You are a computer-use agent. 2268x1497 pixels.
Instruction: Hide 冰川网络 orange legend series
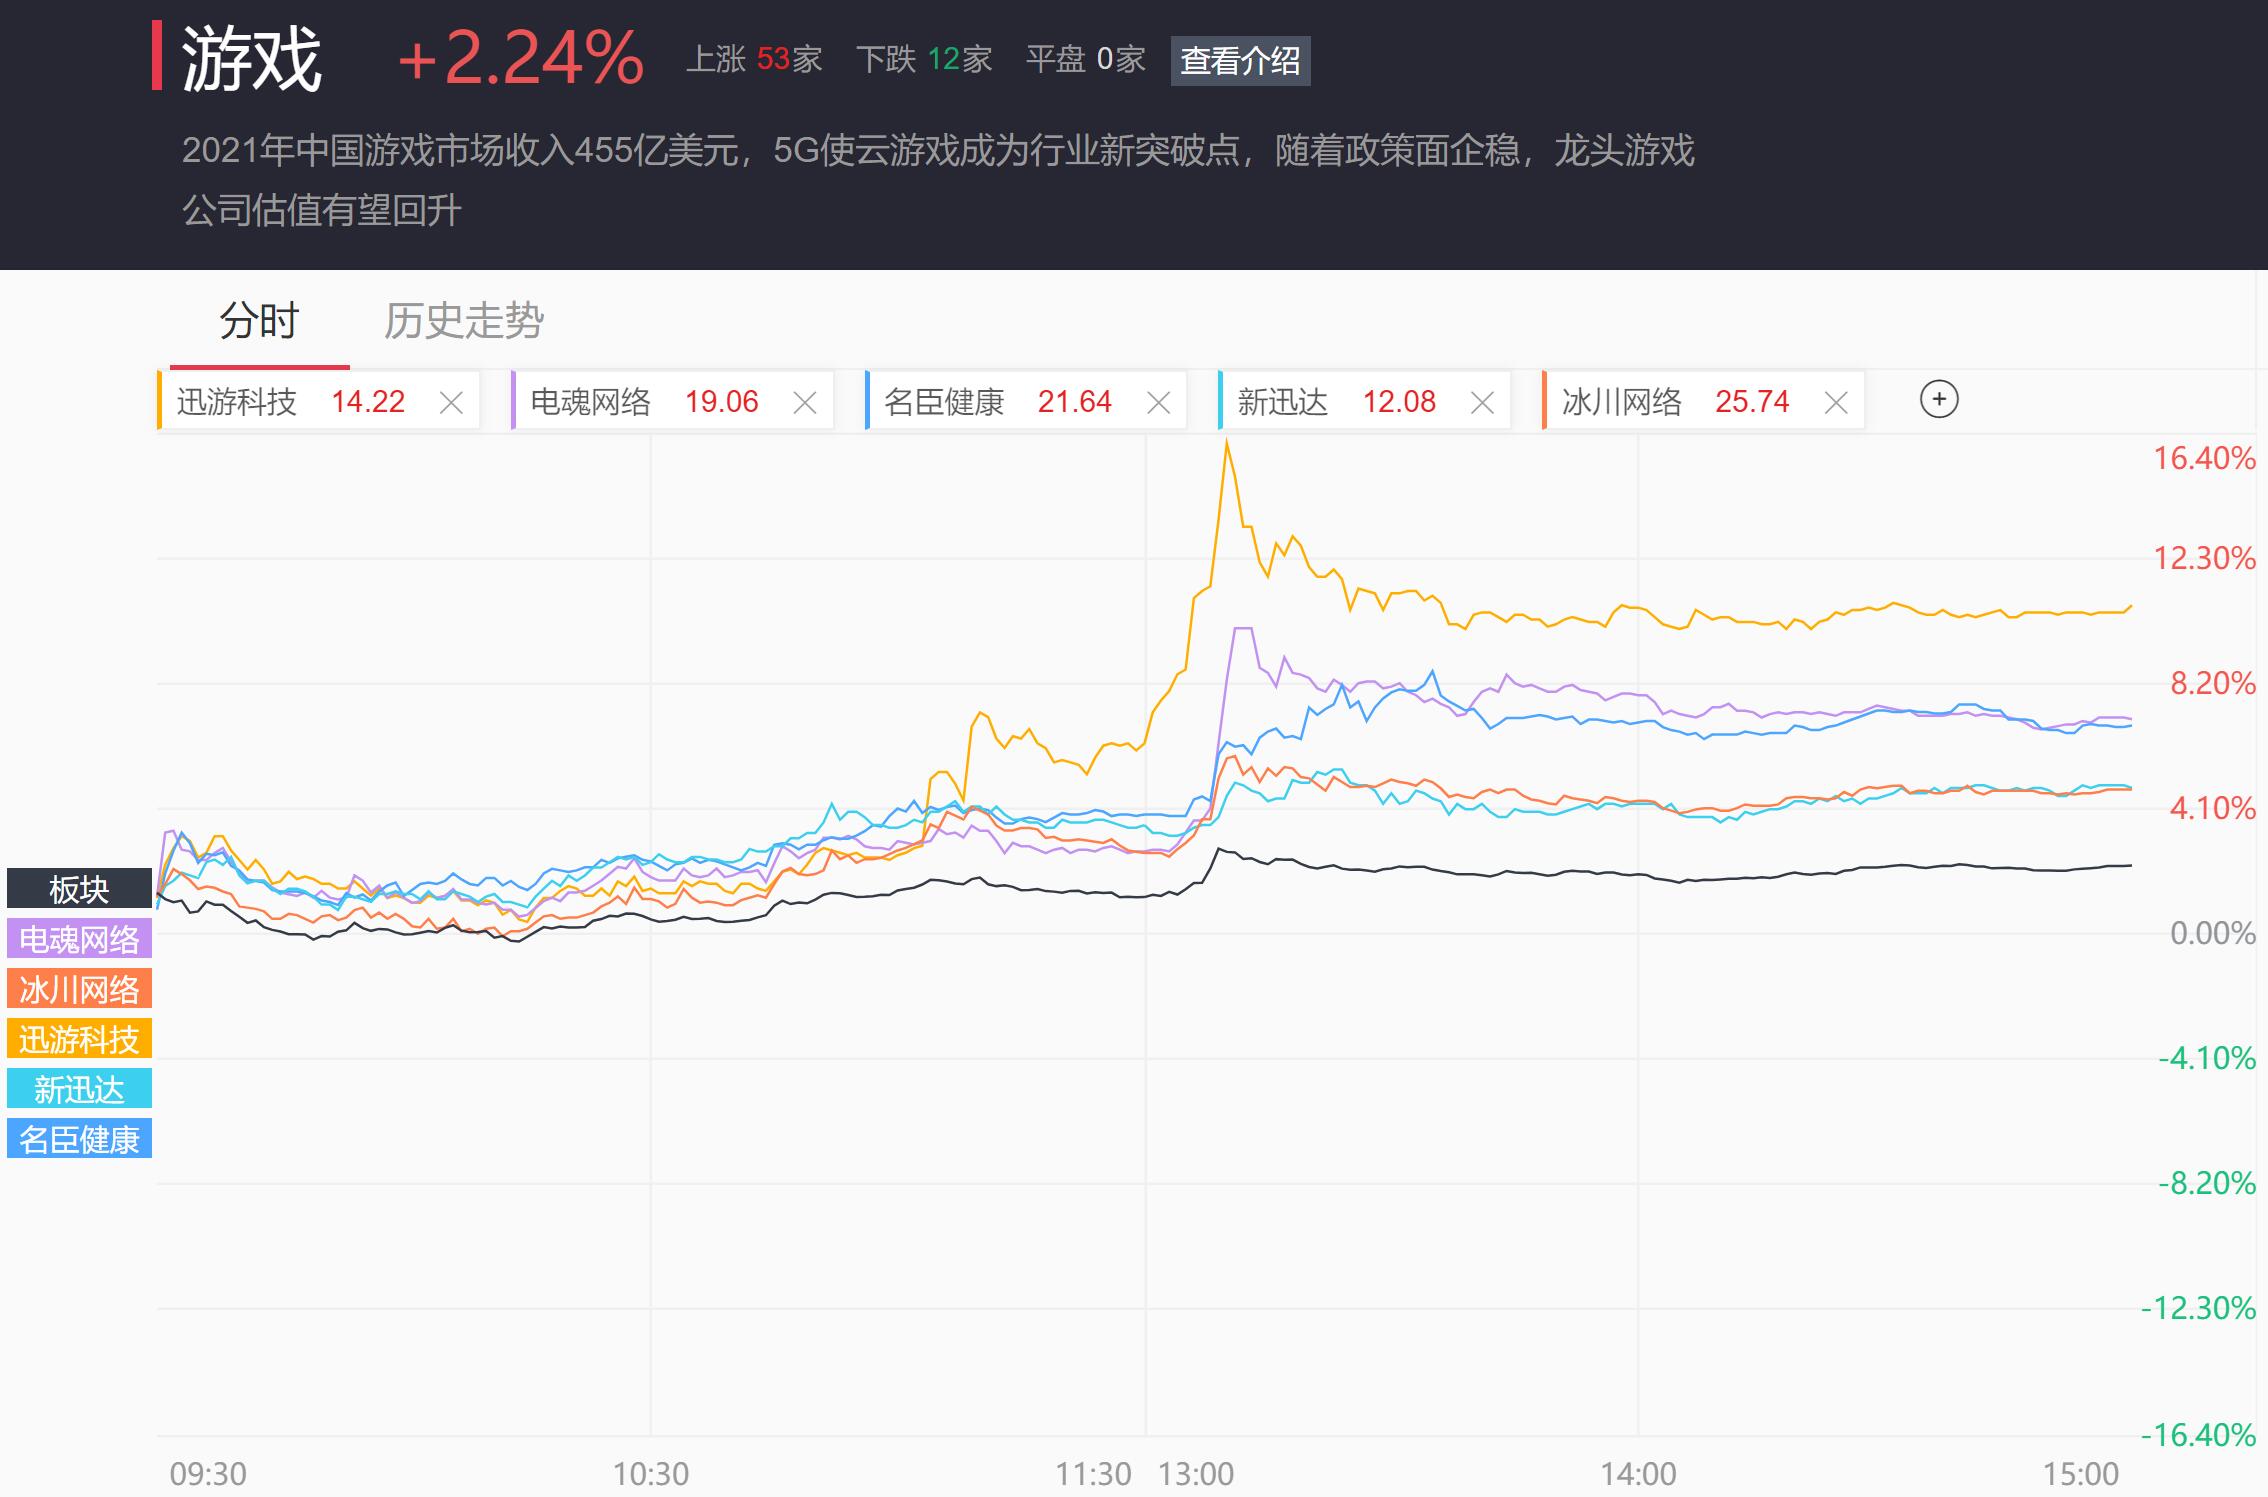pyautogui.click(x=79, y=989)
